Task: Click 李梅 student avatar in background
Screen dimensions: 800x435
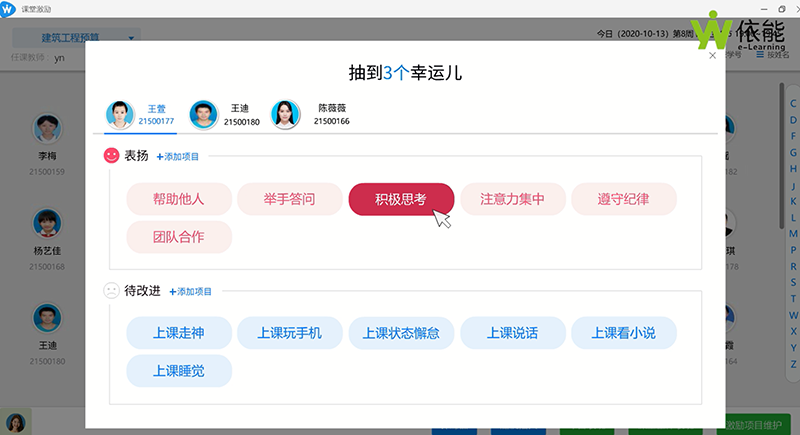Action: tap(47, 131)
